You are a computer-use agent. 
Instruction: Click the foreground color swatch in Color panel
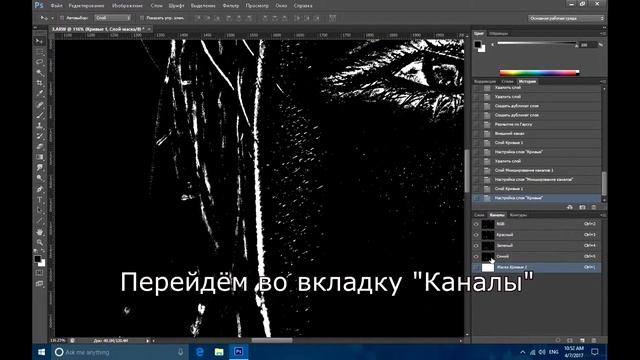coord(478,44)
